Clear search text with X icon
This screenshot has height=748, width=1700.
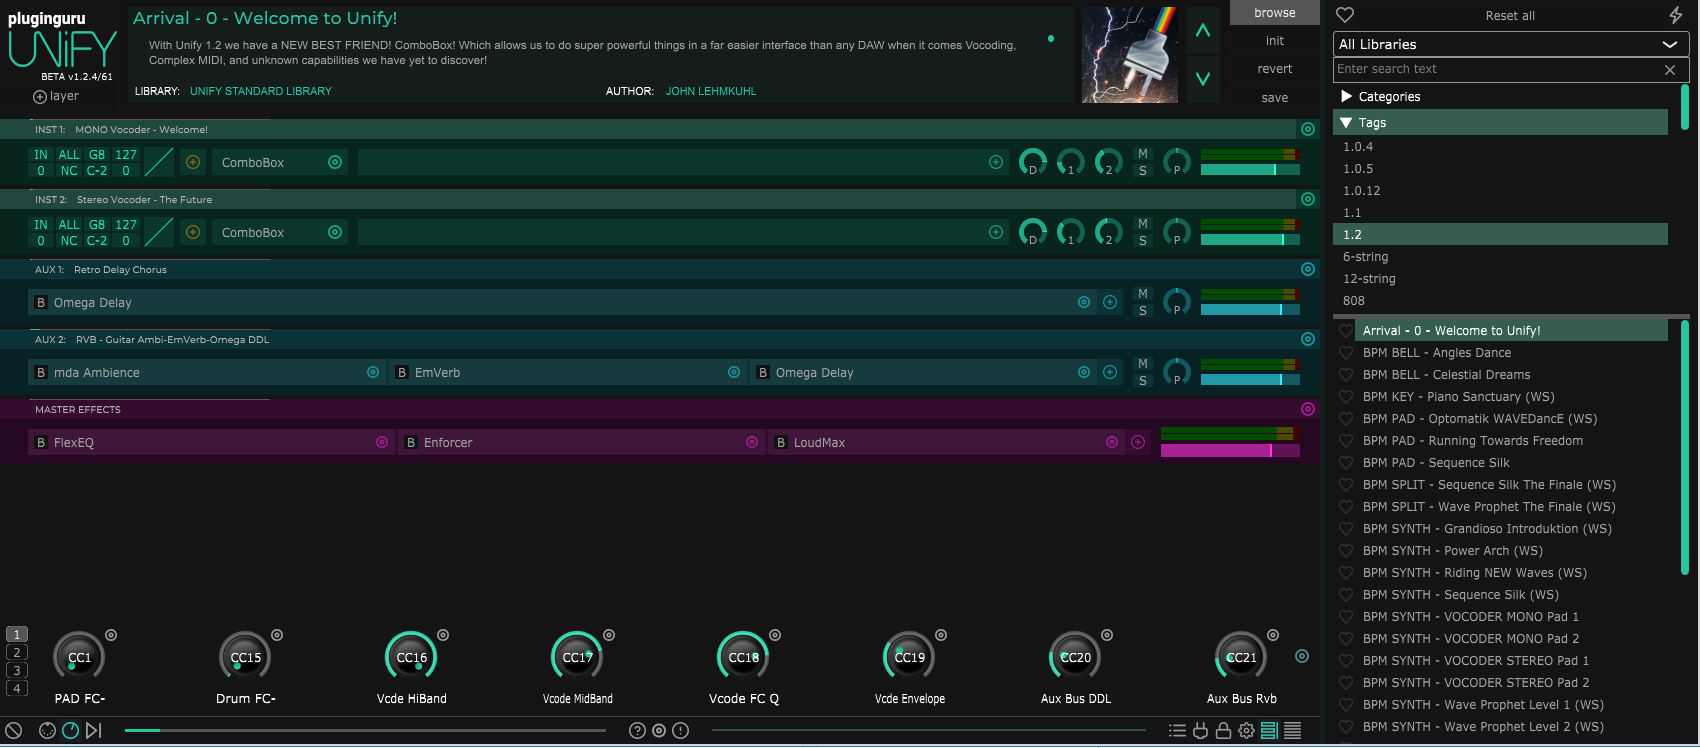click(x=1669, y=70)
